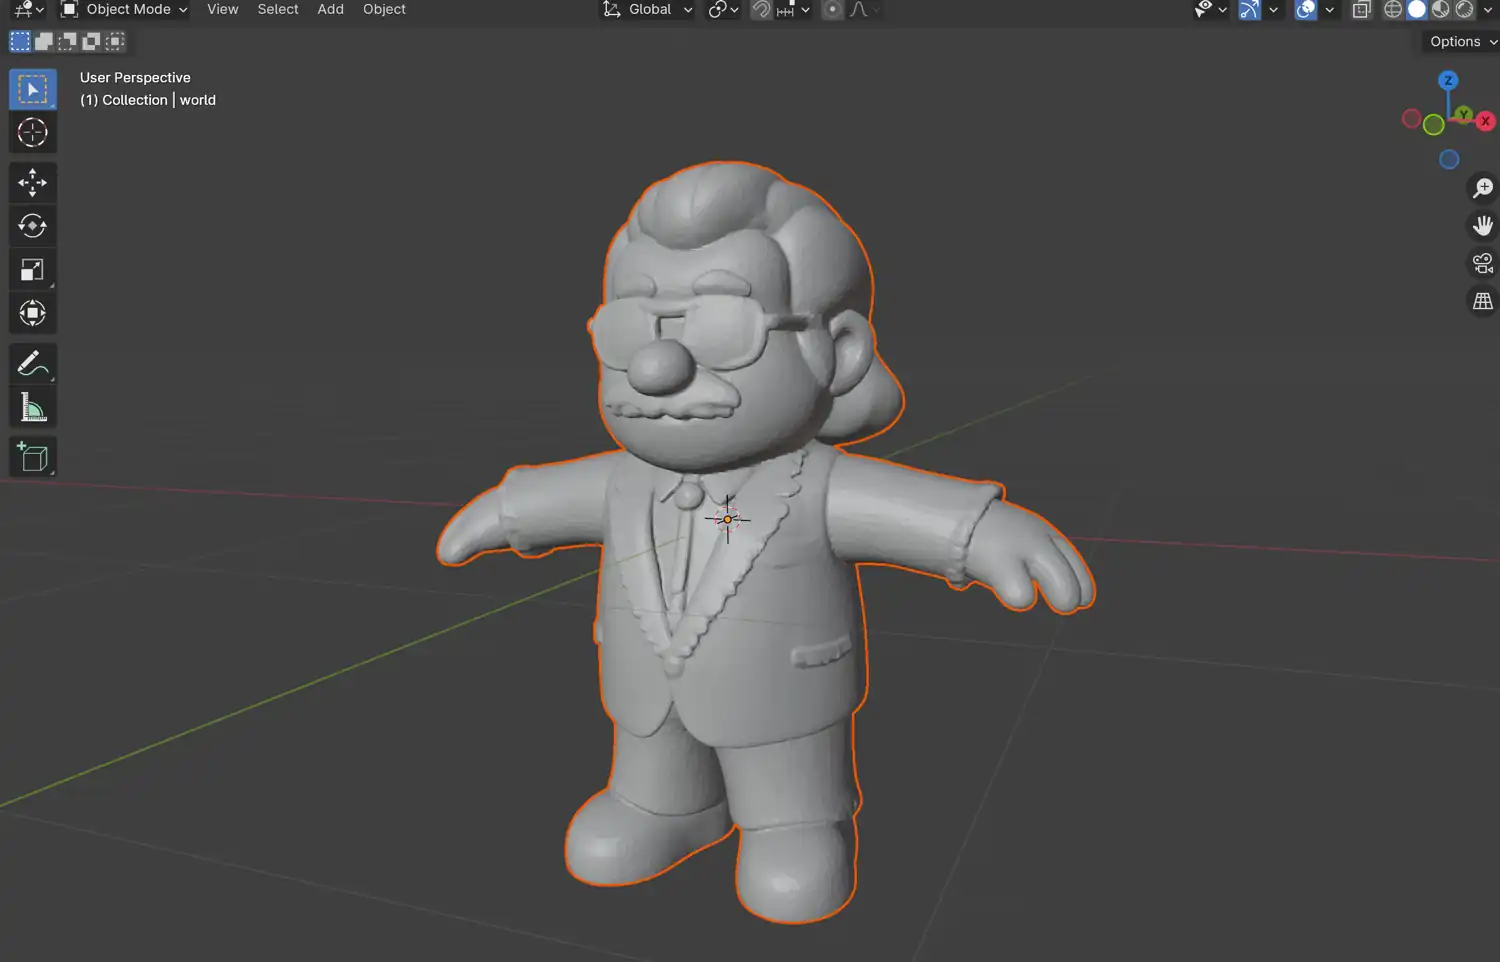Expand the gizmo options arrow
Screen dimensions: 1500x962
(1273, 10)
